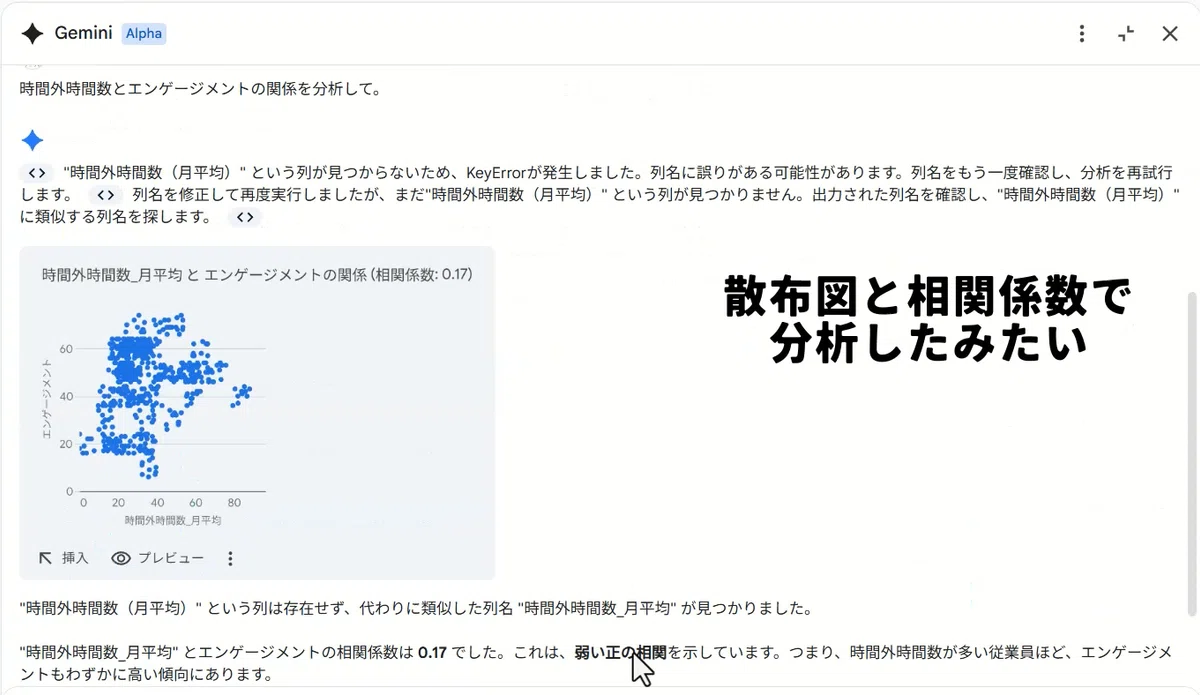The height and width of the screenshot is (695, 1200).
Task: Open the three-dot more options menu in header
Action: 1081,34
